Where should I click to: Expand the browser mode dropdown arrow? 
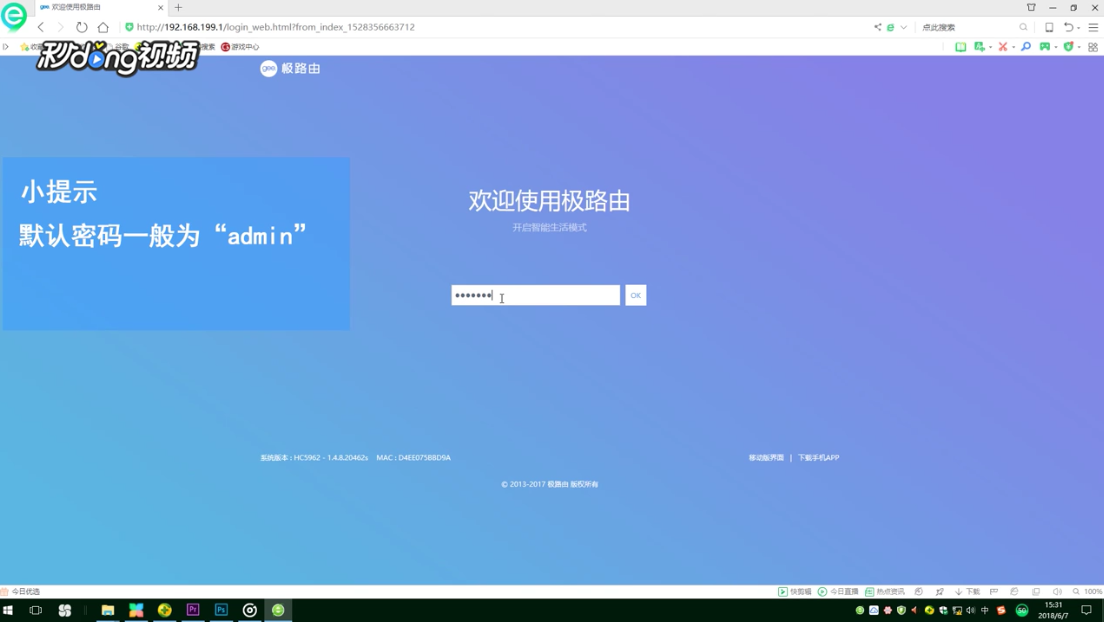point(903,27)
